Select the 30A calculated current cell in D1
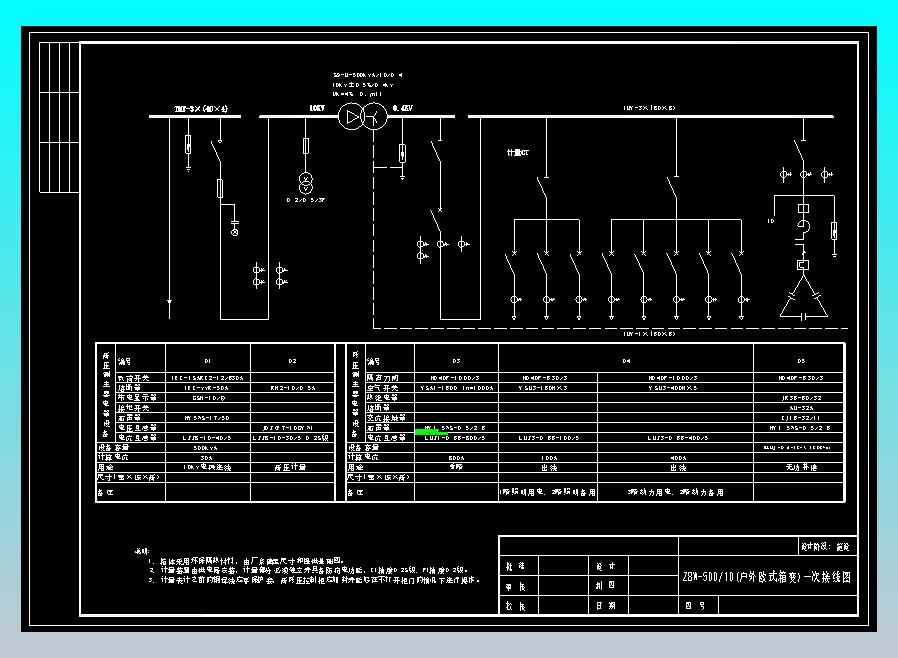 208,458
